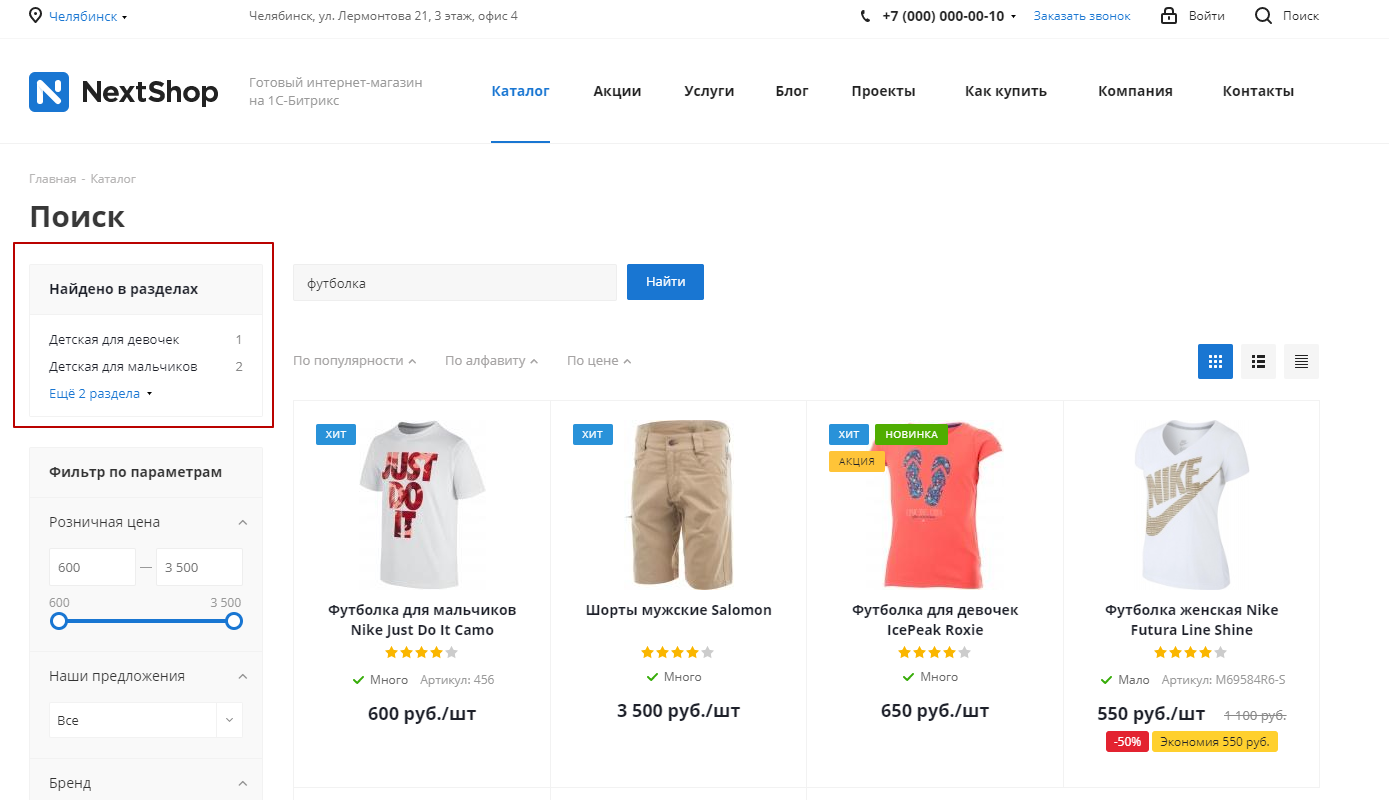This screenshot has width=1389, height=800.
Task: Open the Челябинск city dropdown
Action: point(88,16)
